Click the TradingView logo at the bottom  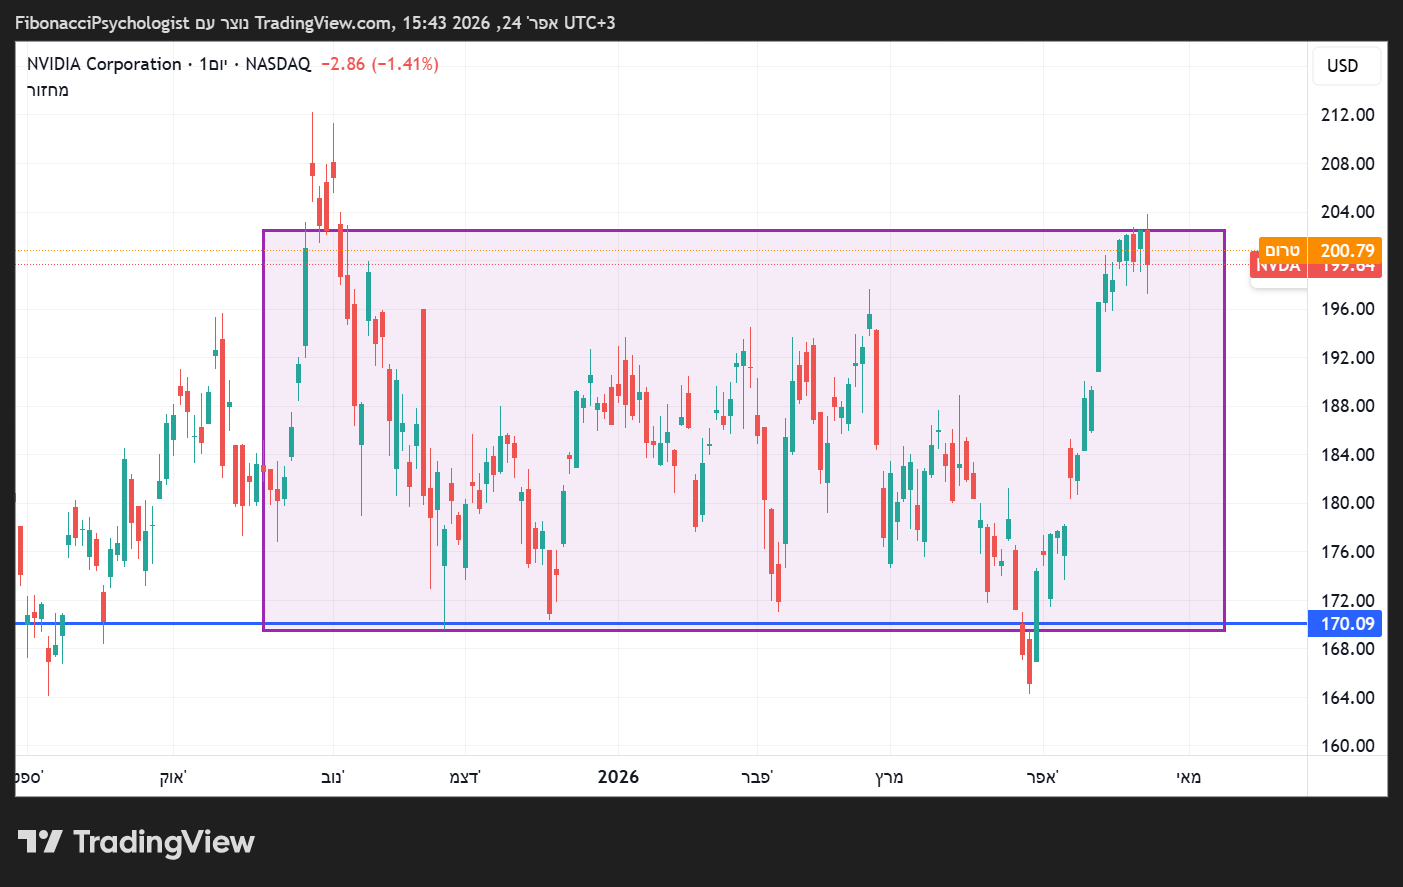point(136,842)
